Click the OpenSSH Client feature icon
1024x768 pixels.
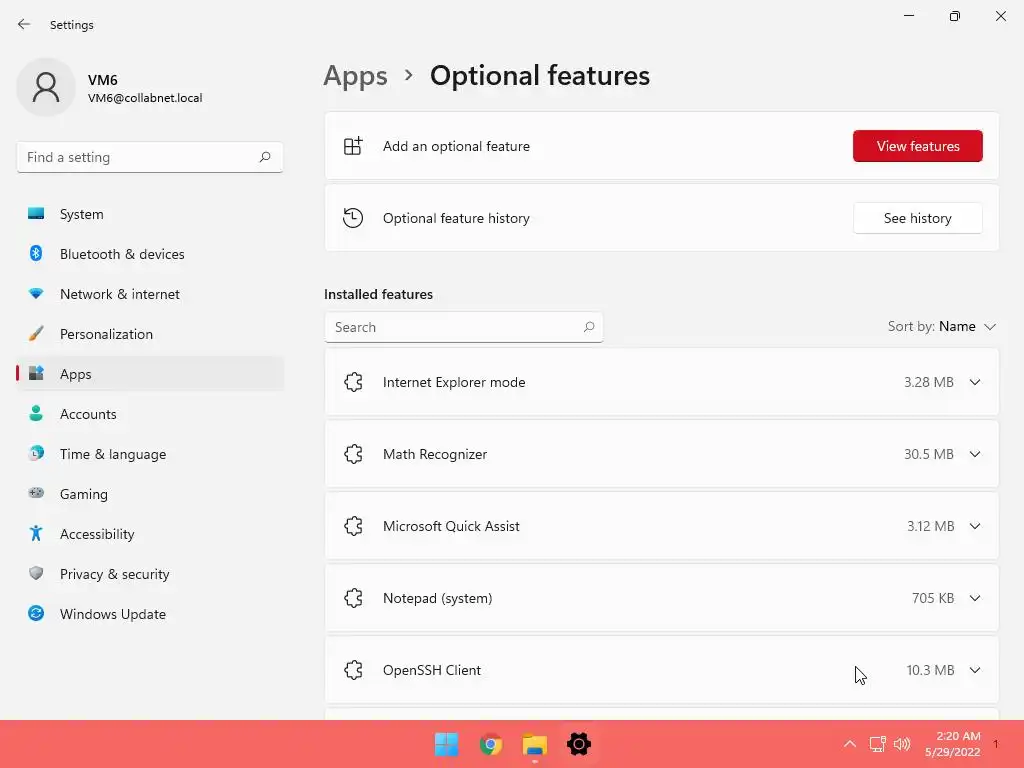pos(353,670)
